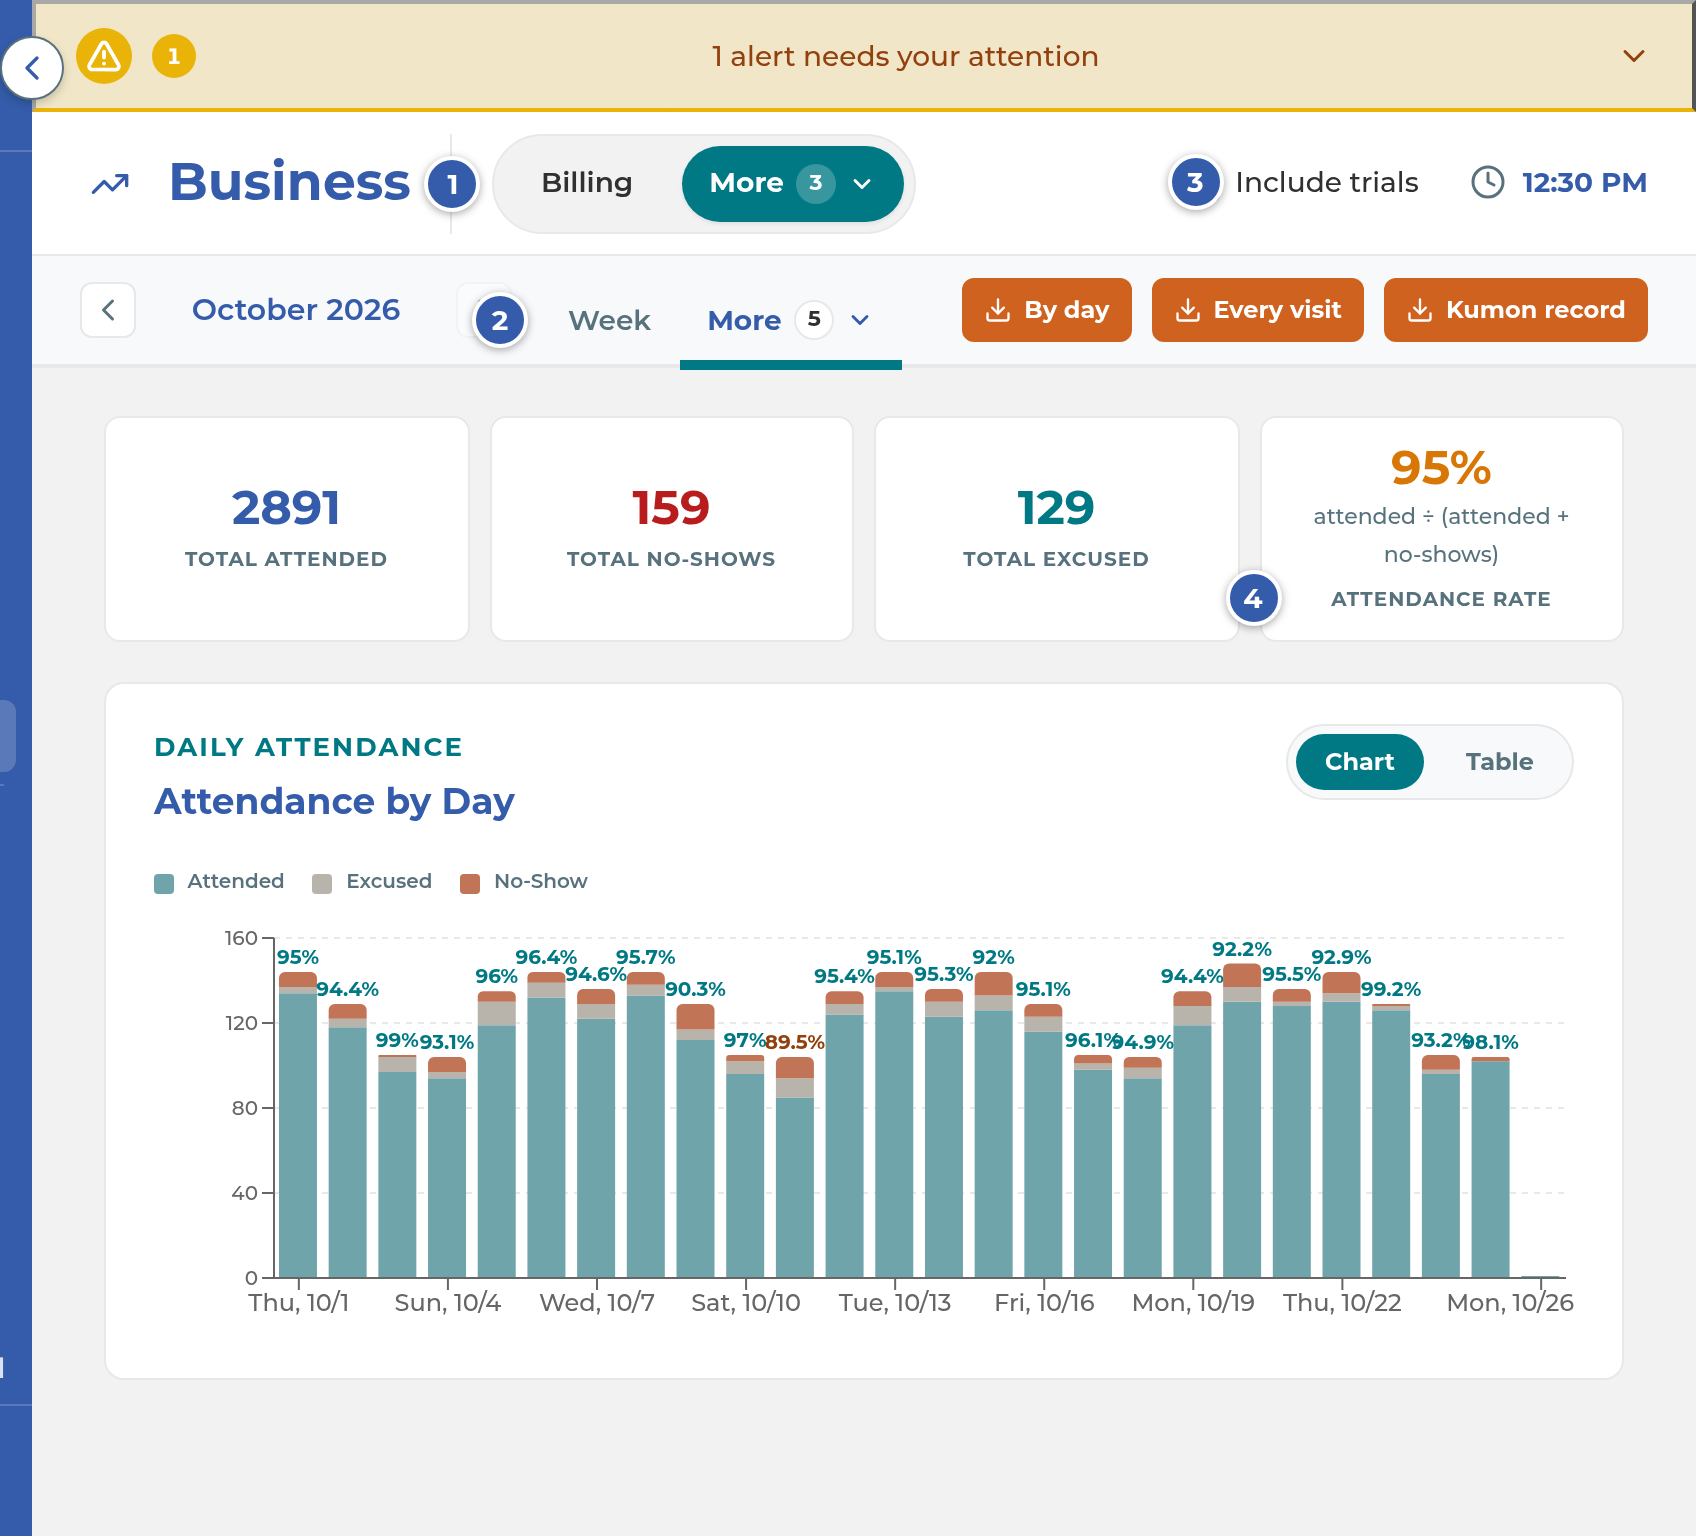Click the 95% attendance rate value
The width and height of the screenshot is (1696, 1536).
click(x=1441, y=468)
